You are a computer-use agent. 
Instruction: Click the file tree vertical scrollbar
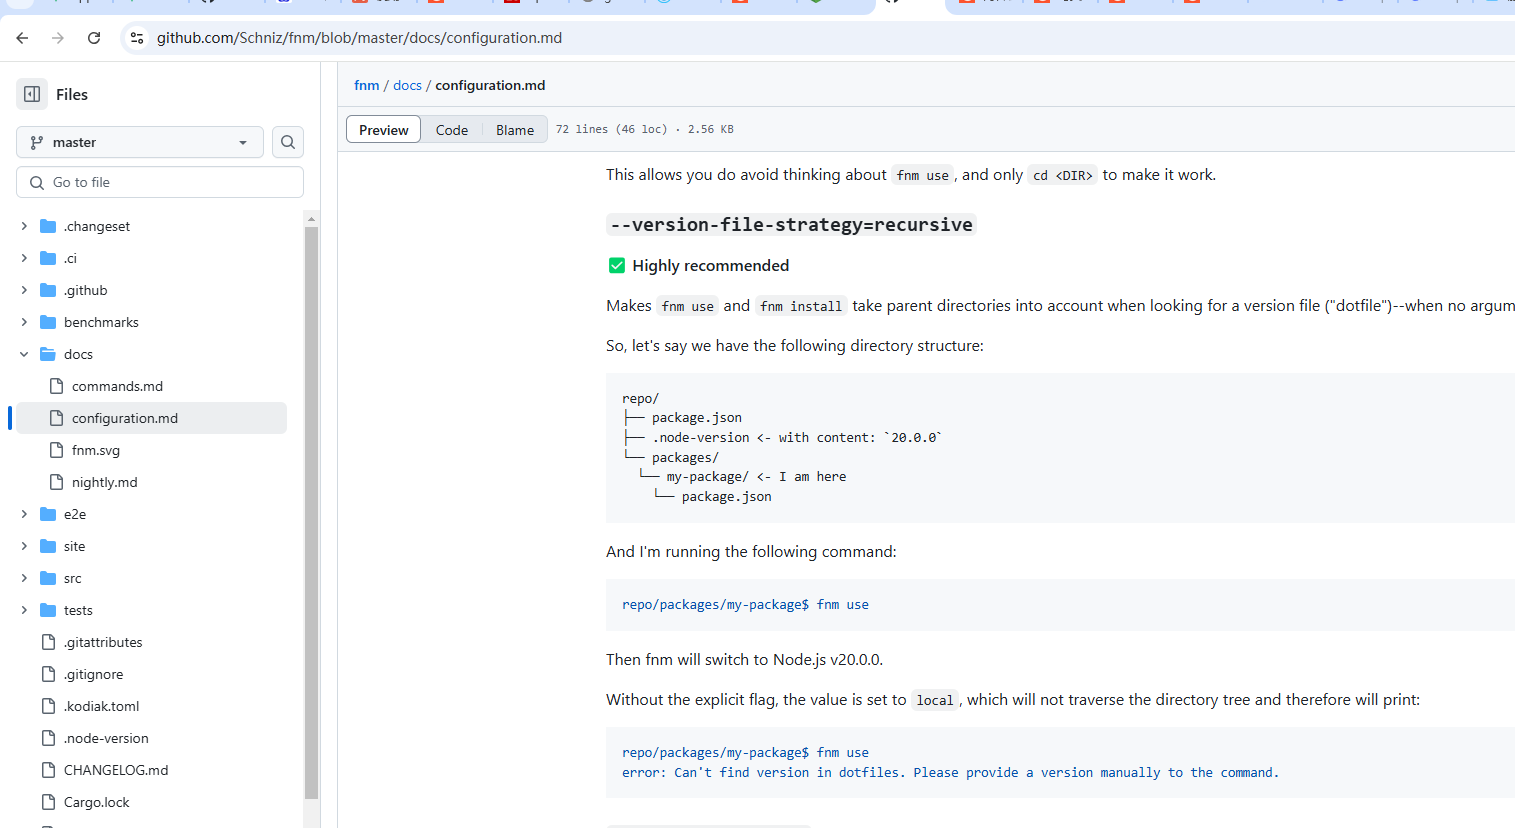pos(311,512)
